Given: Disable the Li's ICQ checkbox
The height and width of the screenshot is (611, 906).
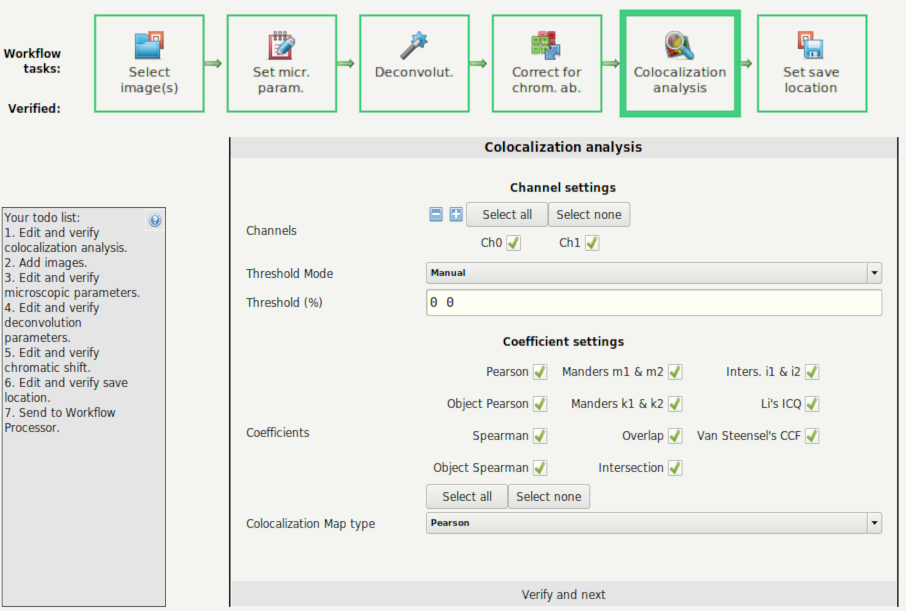Looking at the screenshot, I should click(x=811, y=404).
